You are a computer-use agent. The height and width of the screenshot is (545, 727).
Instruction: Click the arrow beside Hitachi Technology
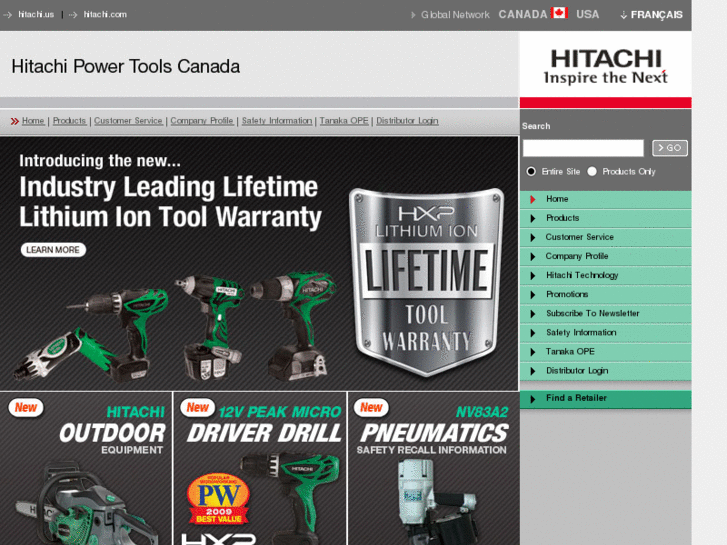tap(533, 276)
